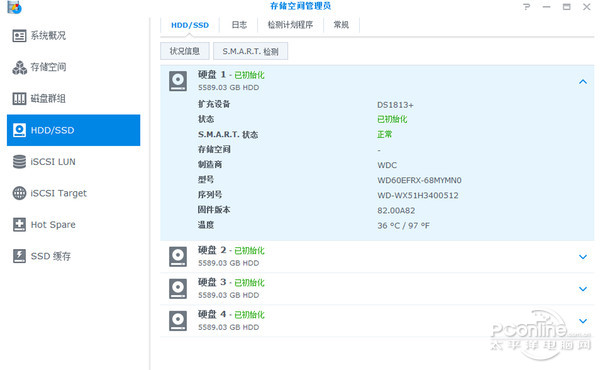This screenshot has height=370, width=600.
Task: Open iSCSI LUN database icon
Action: pyautogui.click(x=19, y=161)
